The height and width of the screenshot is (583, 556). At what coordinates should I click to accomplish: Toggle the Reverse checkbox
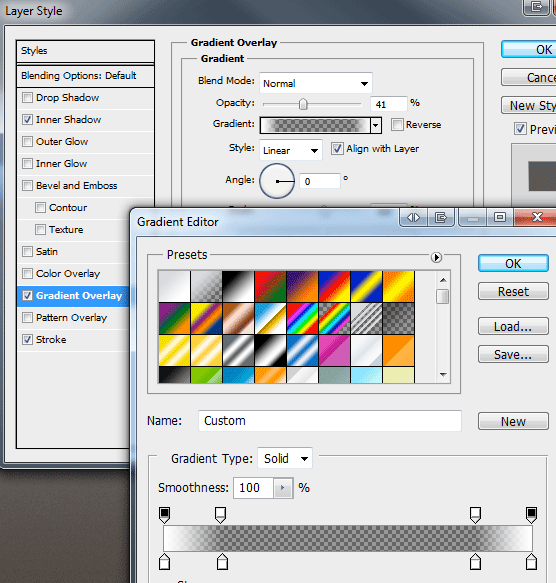397,125
